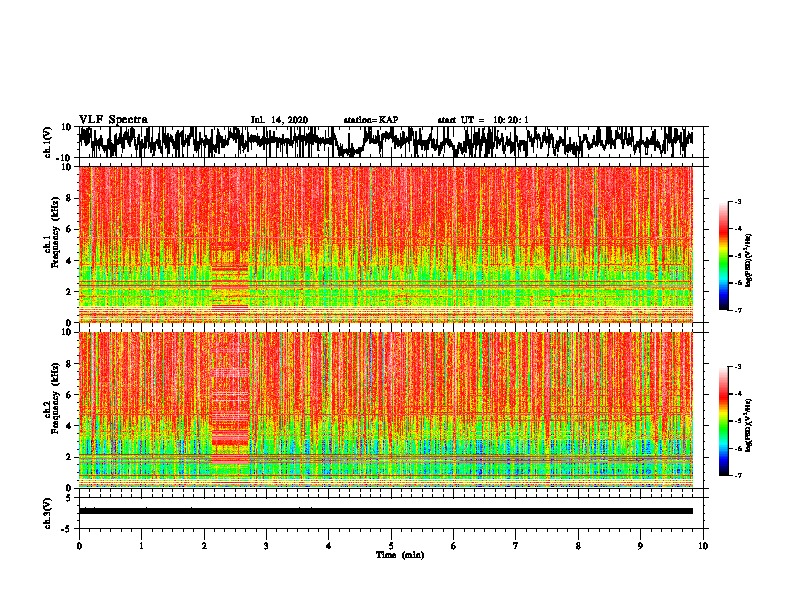Click the ch.1(V) waveform trace panel
Image resolution: width=792 pixels, height=612 pixels.
[x=391, y=142]
